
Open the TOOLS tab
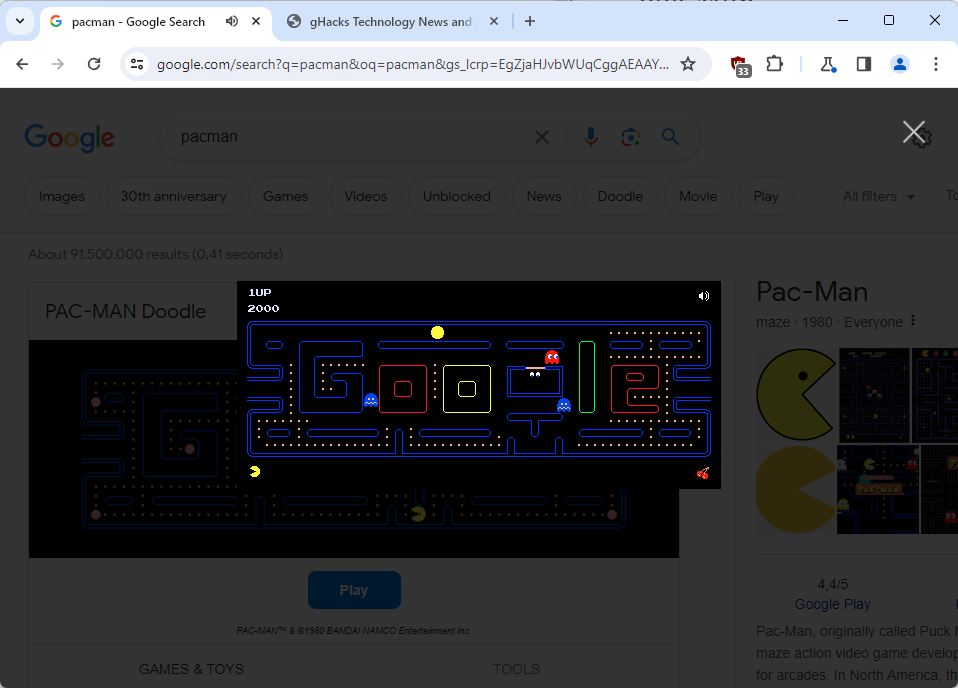(x=516, y=669)
